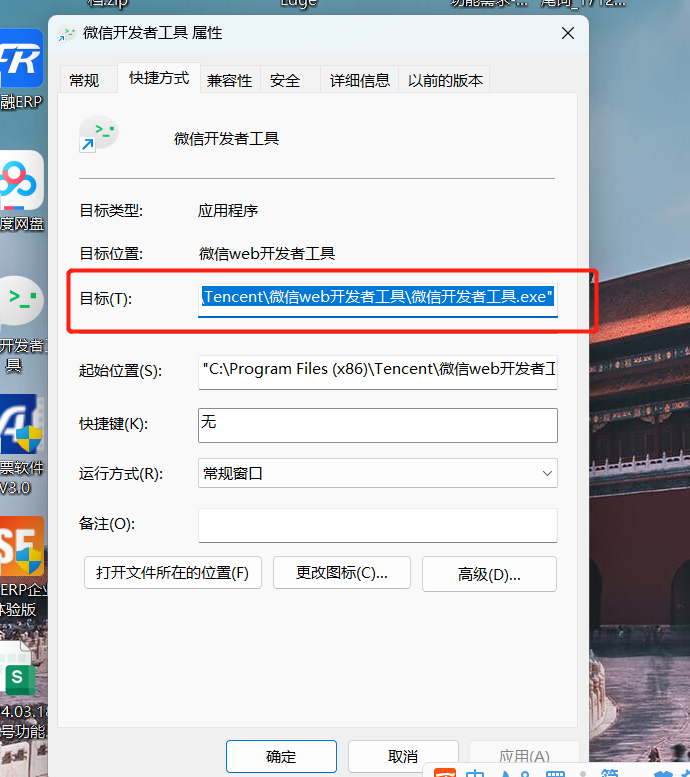Click the 目标(T) path field
This screenshot has height=777, width=690.
coord(378,299)
